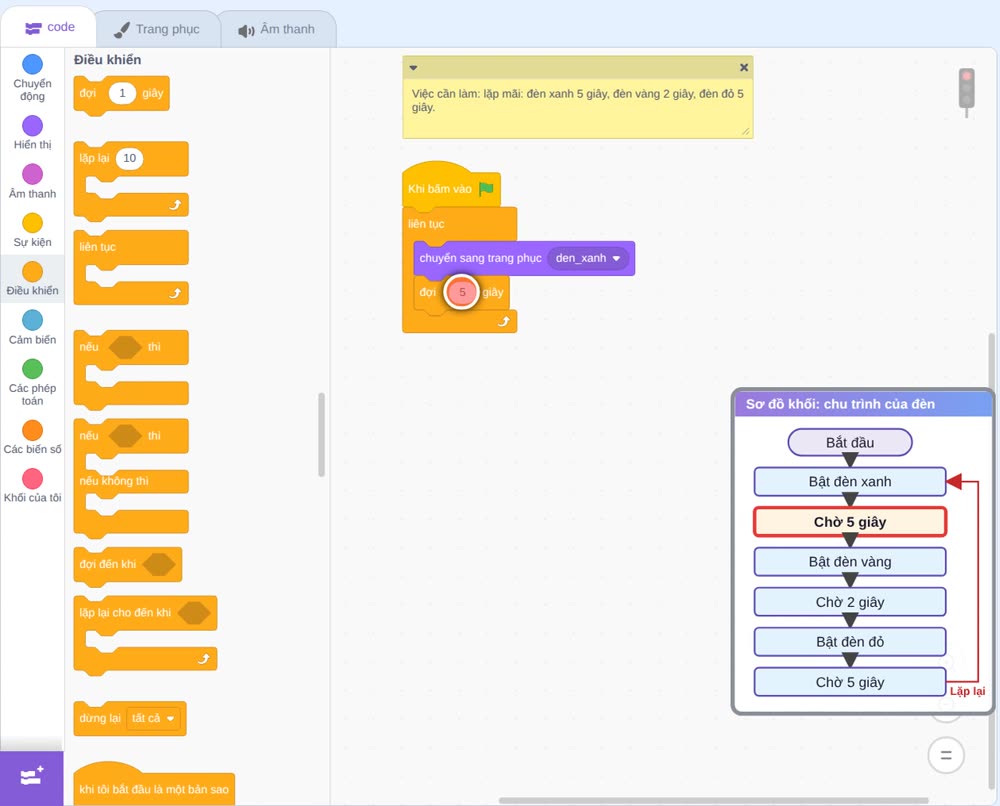Open the tất cả dropdown on dừng lại block
This screenshot has width=1000, height=806.
(x=153, y=718)
